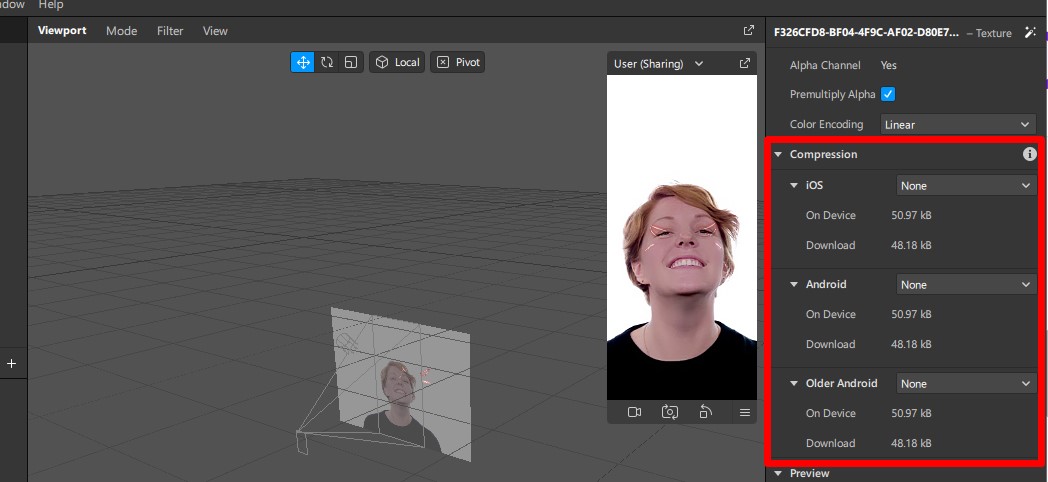Collapse the Compression section
This screenshot has width=1048, height=482.
tap(778, 154)
